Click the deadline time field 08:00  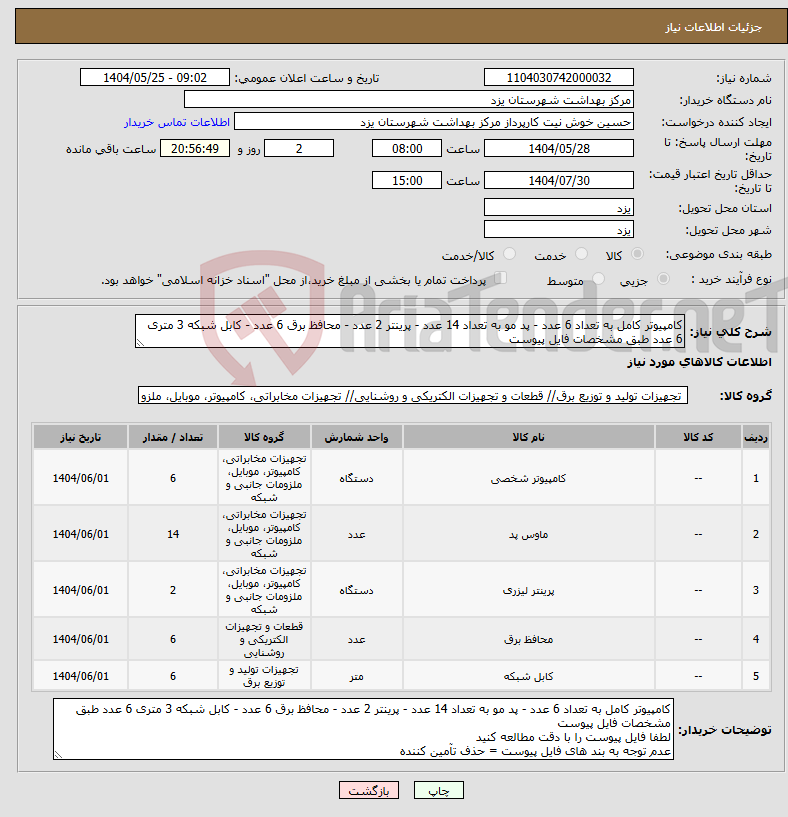407,148
